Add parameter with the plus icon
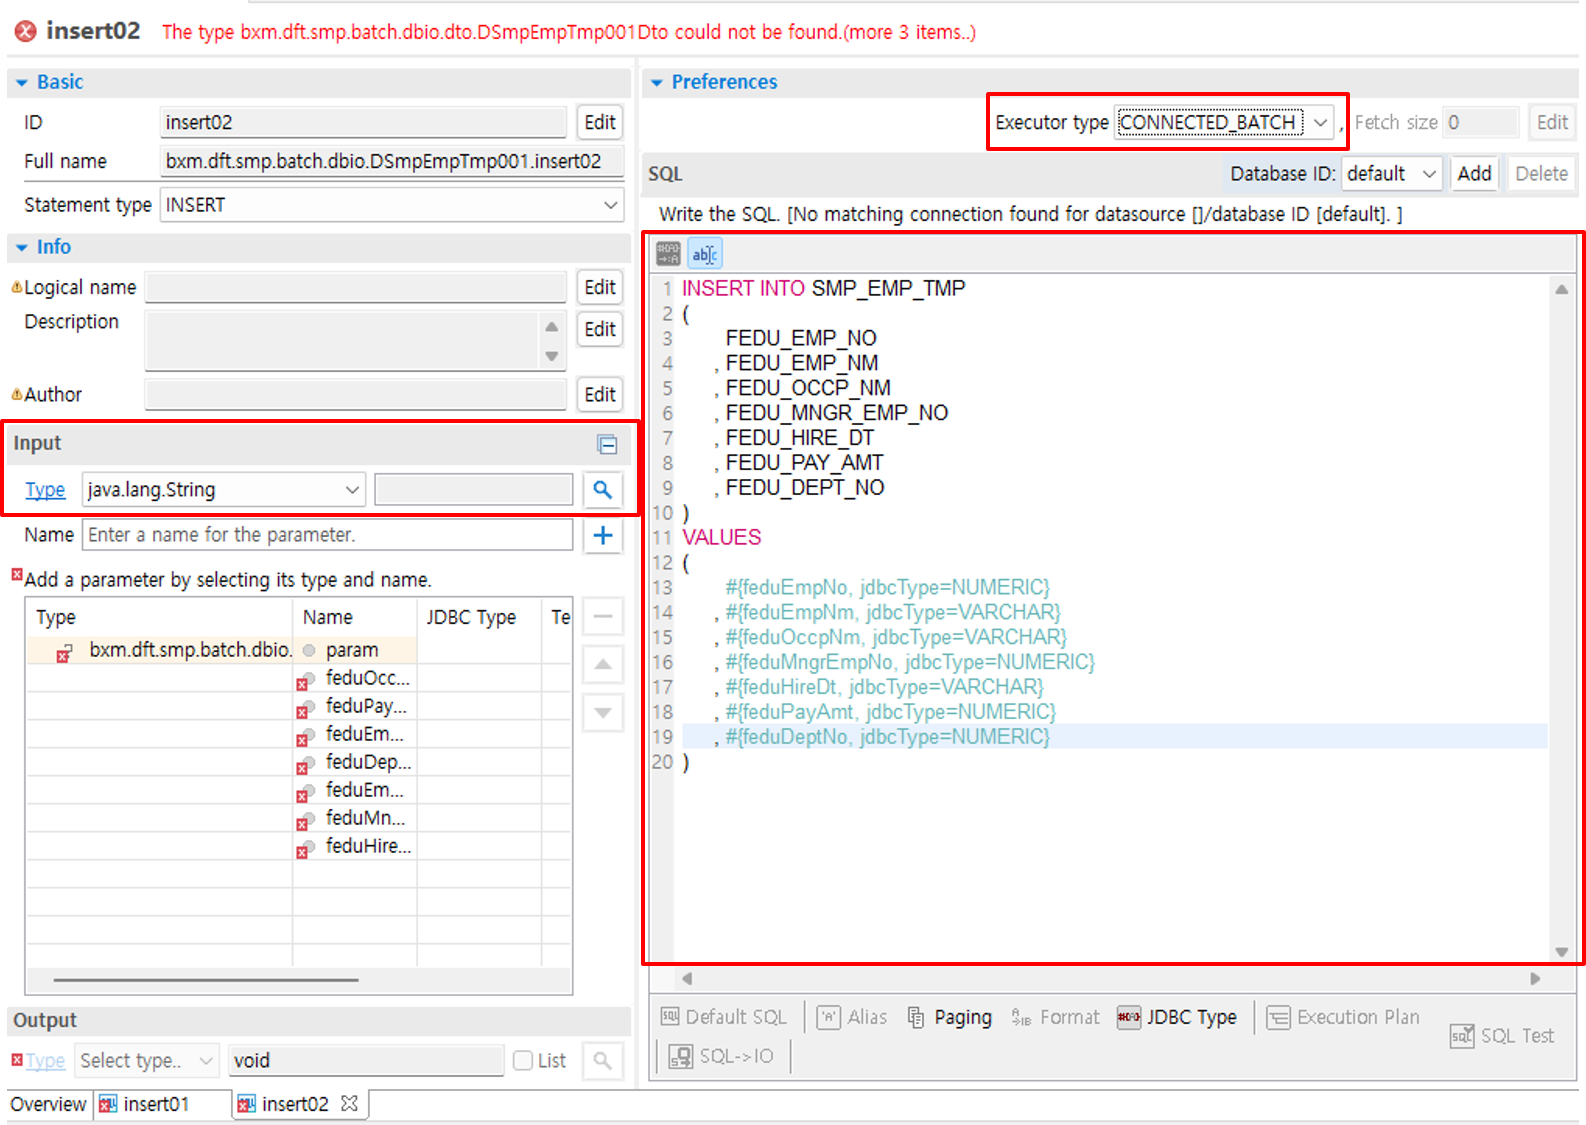Viewport: 1586px width, 1125px height. (602, 535)
